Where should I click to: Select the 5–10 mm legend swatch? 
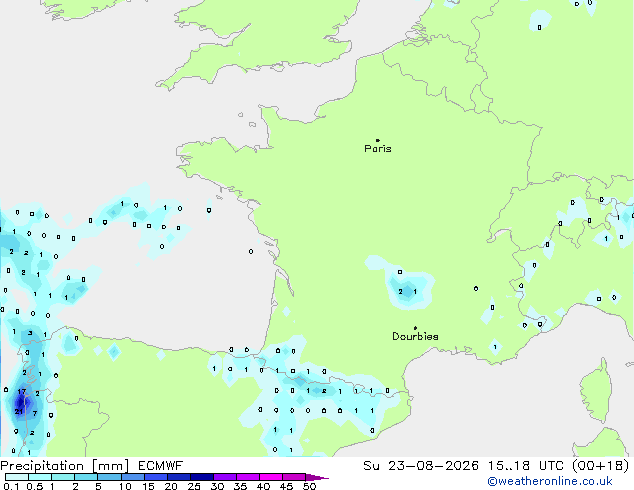[109, 477]
